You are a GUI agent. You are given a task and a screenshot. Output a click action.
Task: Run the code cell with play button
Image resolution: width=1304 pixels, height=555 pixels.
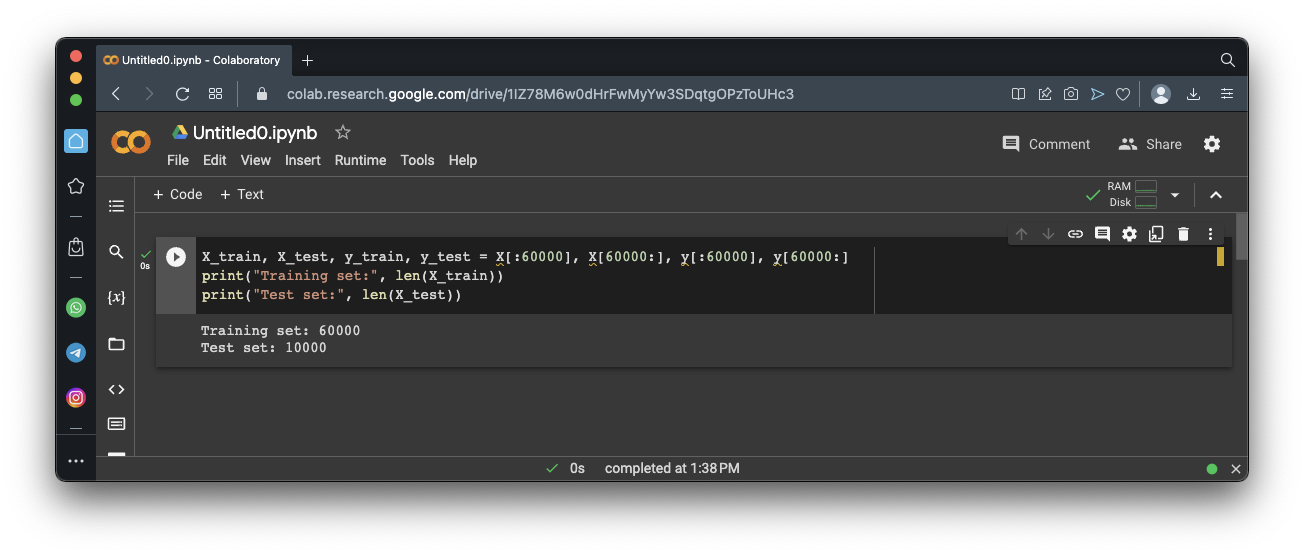coord(176,257)
